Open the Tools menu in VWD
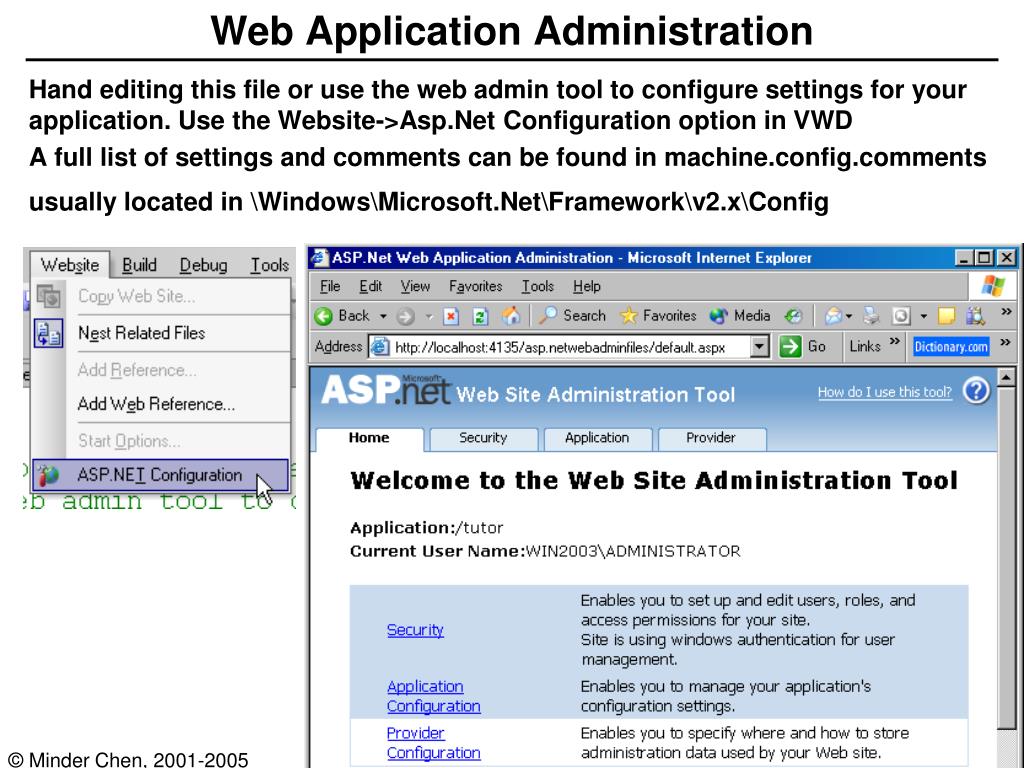 (x=270, y=265)
